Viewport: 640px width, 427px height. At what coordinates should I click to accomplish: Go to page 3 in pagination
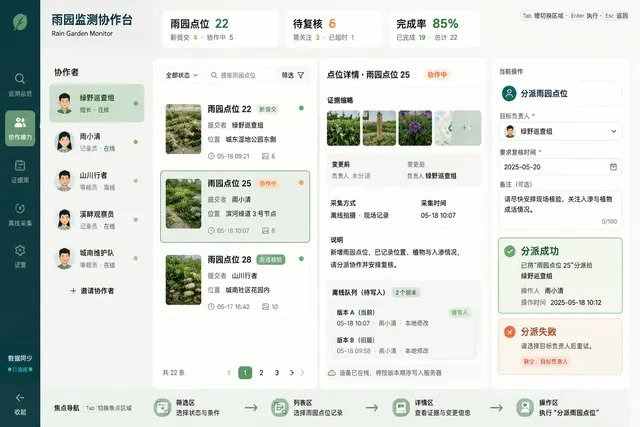point(277,372)
